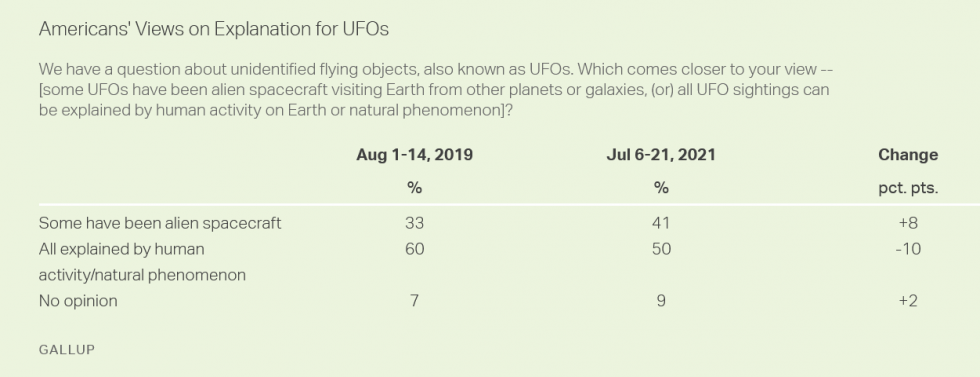The image size is (980, 377).
Task: Click the value 9 under 2021
Action: click(661, 301)
